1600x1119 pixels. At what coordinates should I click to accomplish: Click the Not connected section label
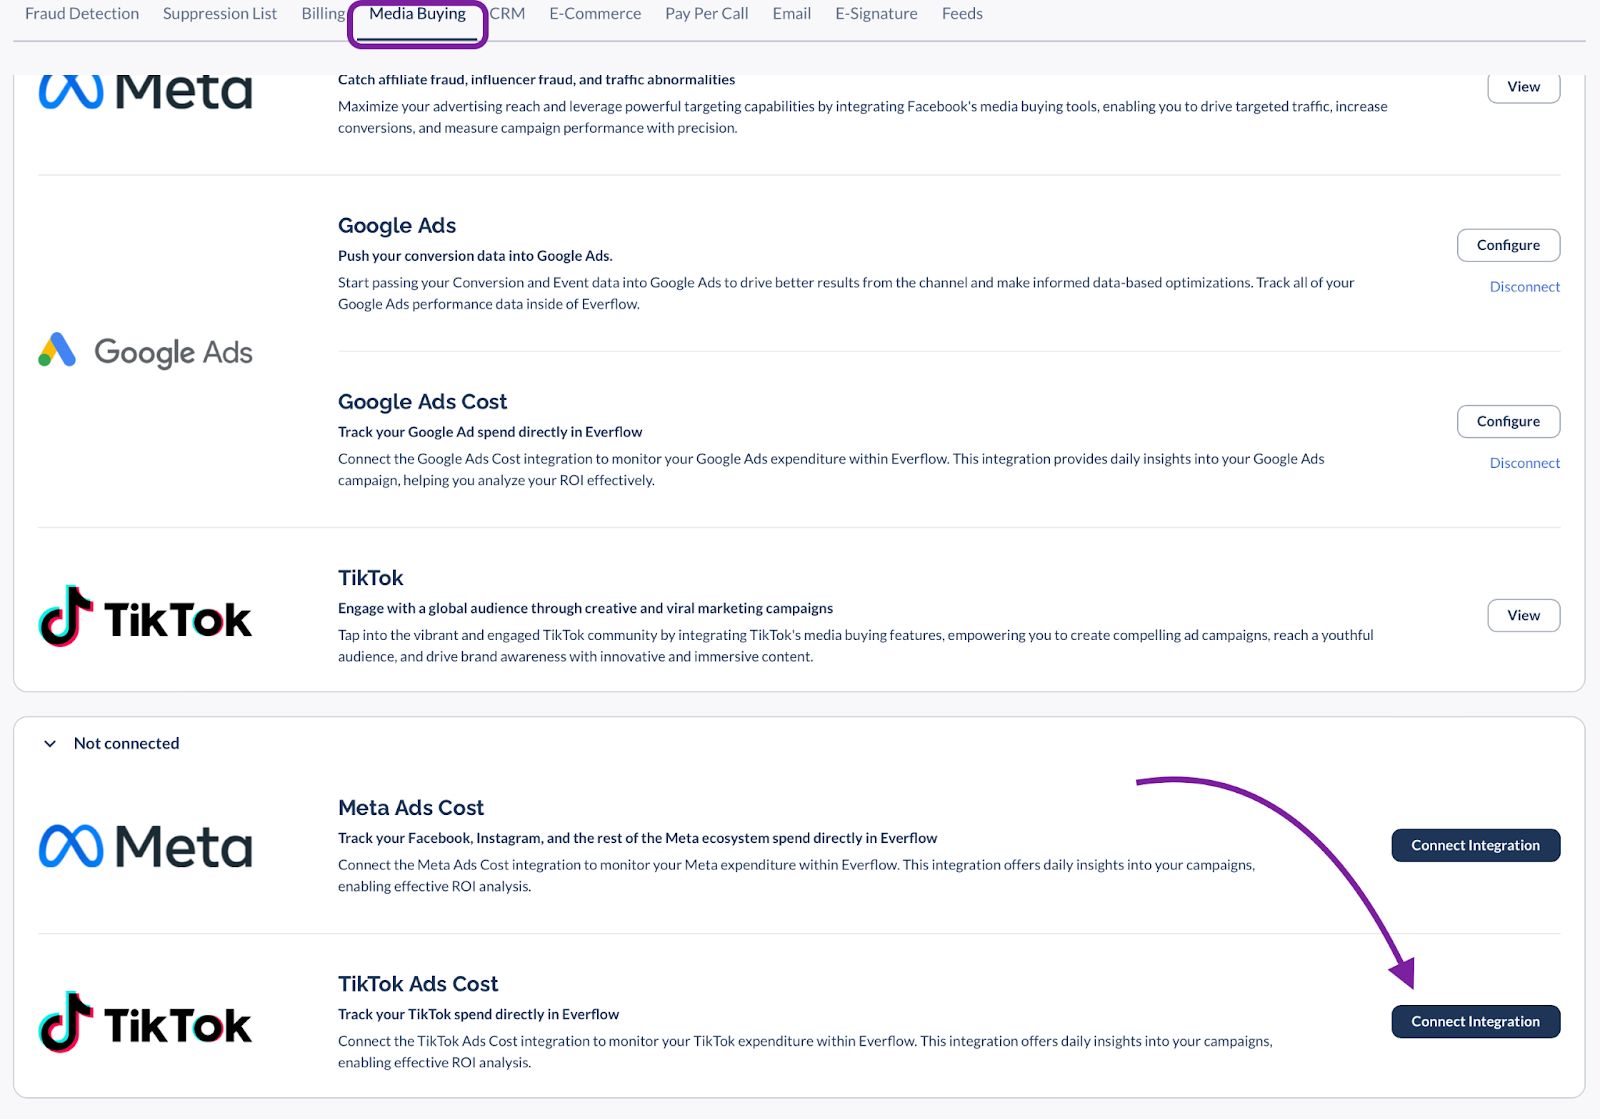tap(126, 743)
